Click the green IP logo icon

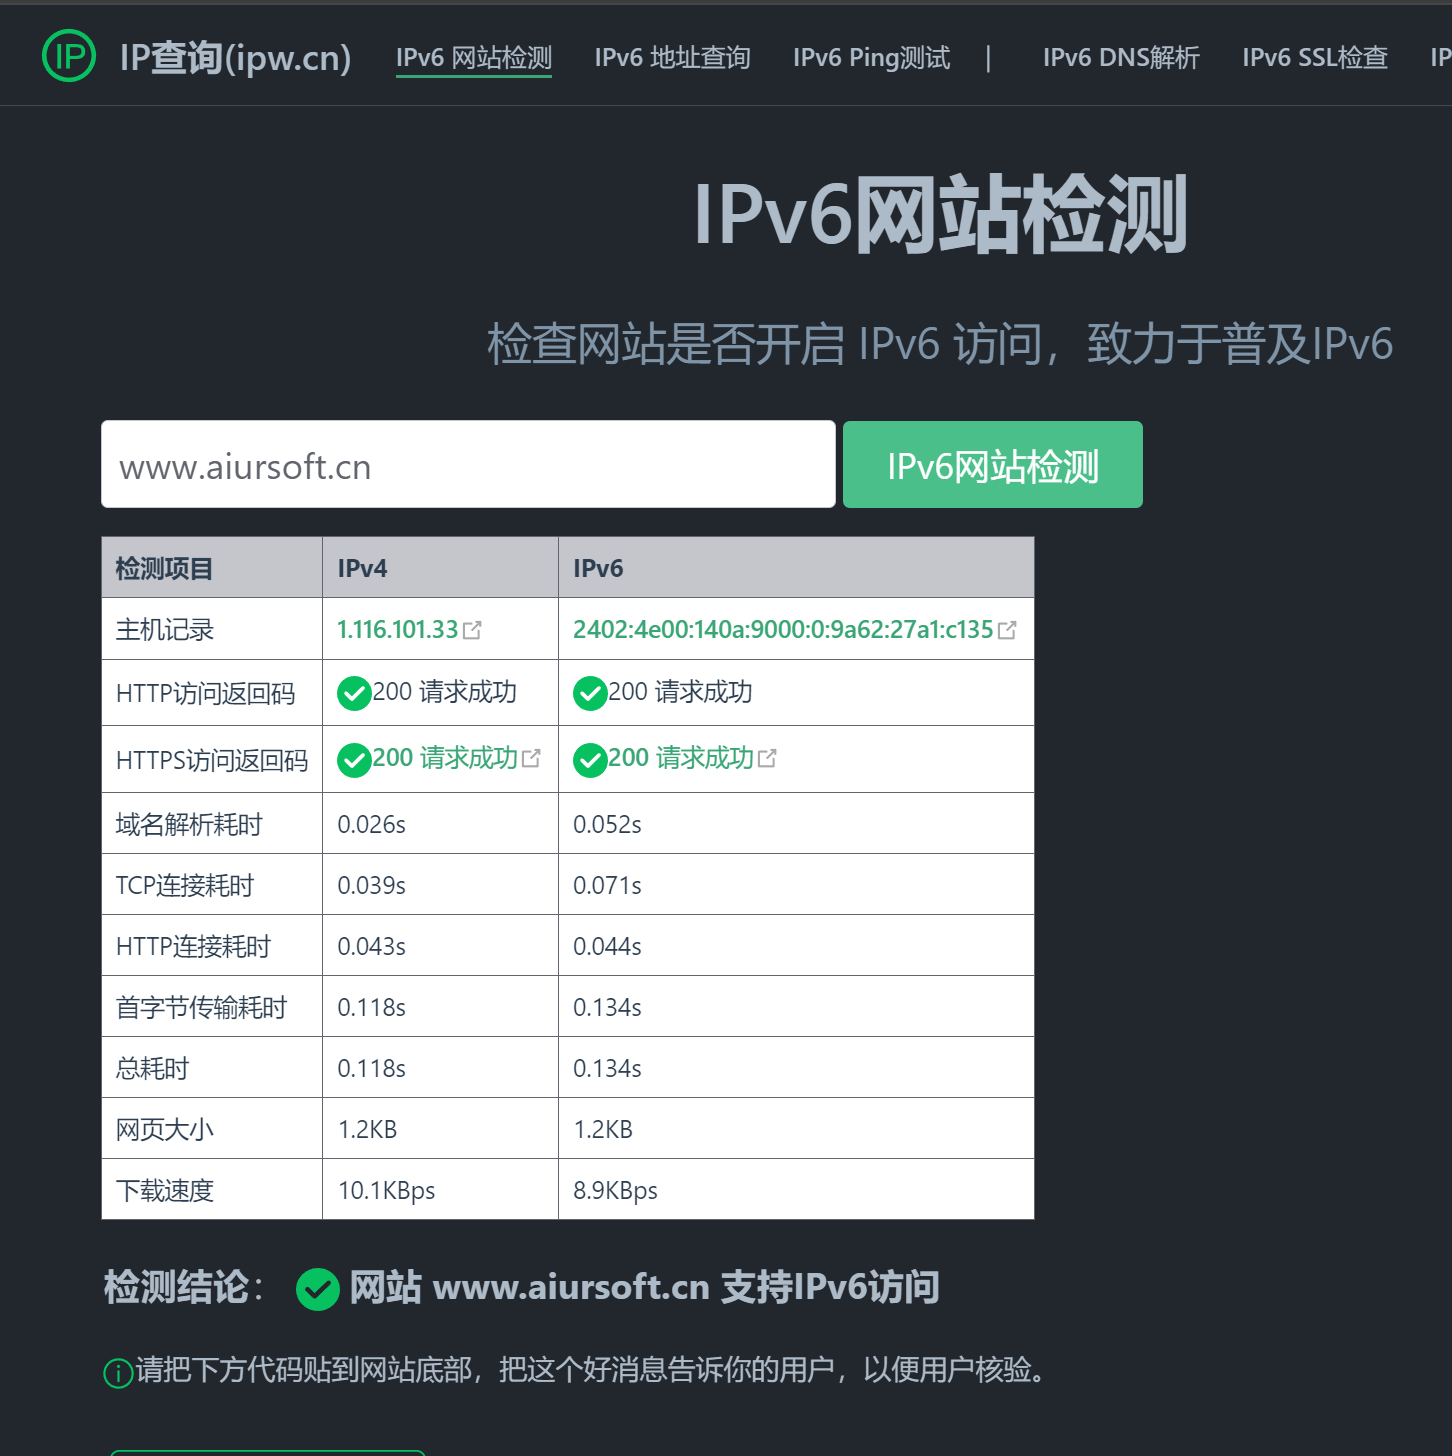69,56
